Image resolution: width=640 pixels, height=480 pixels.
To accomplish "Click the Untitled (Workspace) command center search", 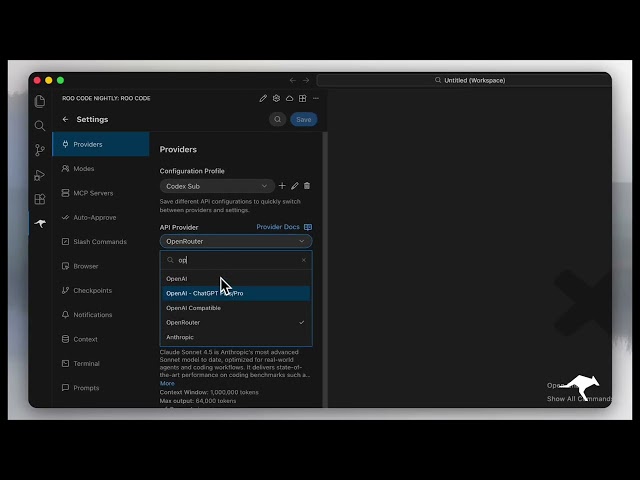I will (464, 80).
